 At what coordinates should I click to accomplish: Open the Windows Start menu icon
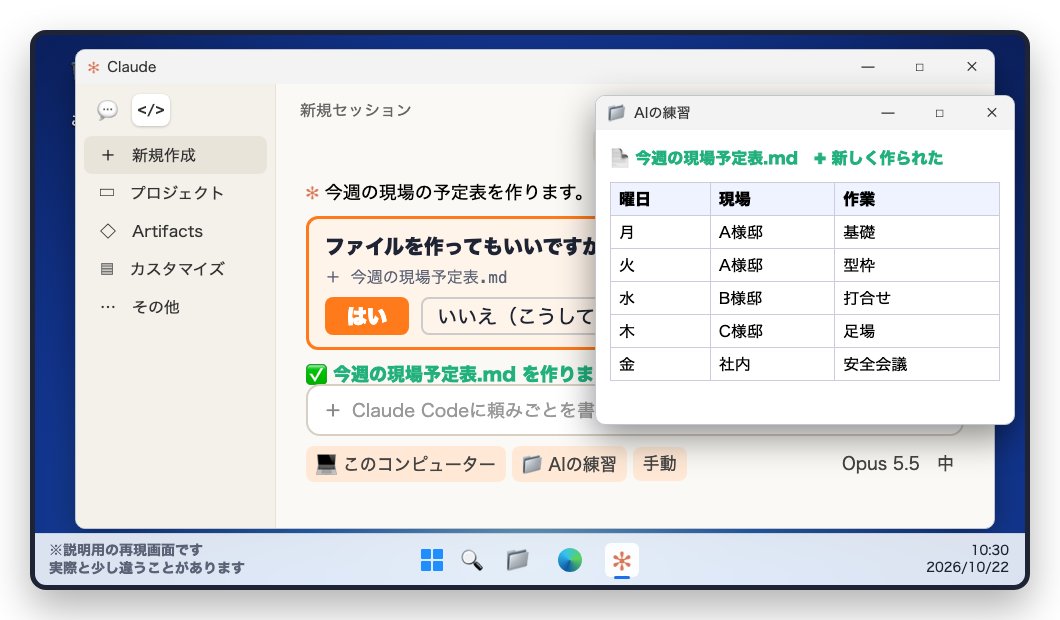(x=432, y=561)
